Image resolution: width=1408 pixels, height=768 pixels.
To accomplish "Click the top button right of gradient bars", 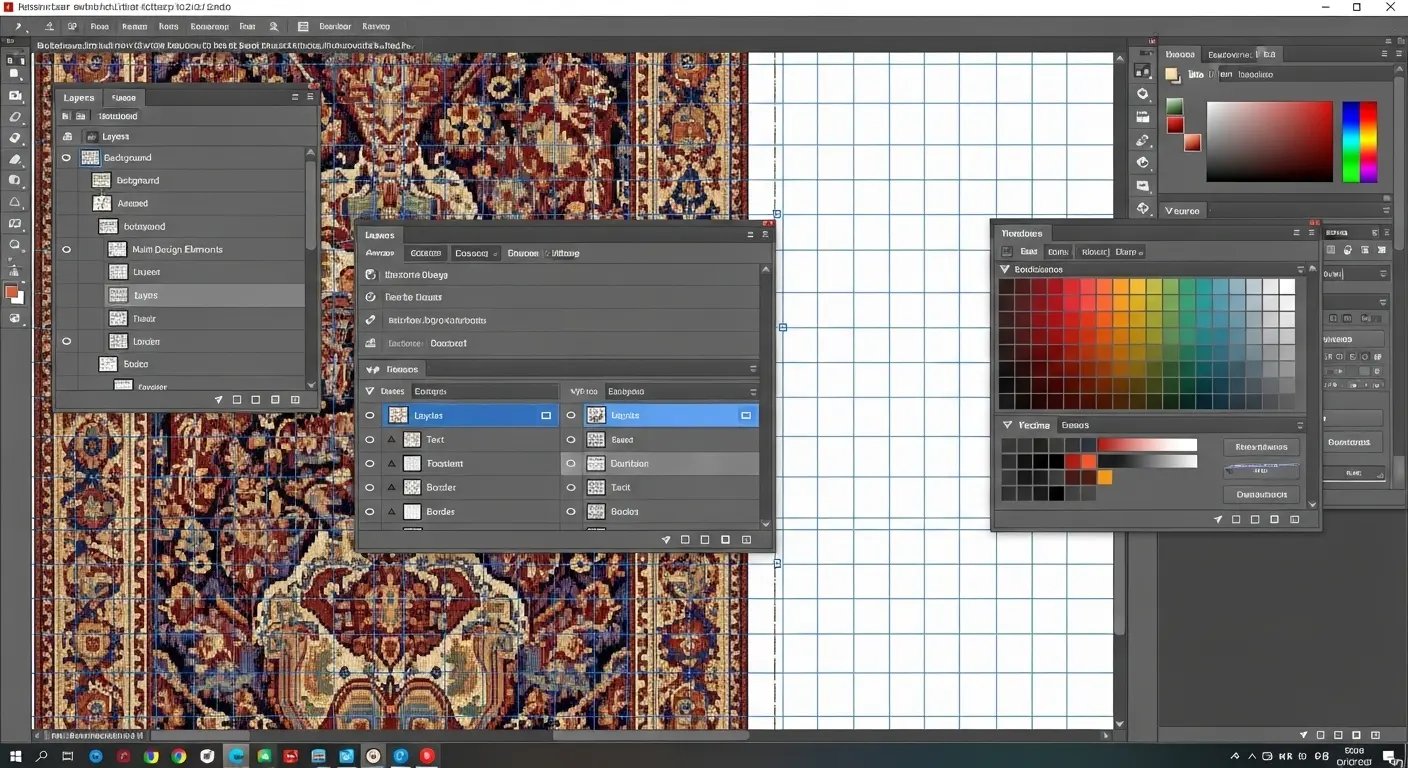I will click(x=1261, y=447).
